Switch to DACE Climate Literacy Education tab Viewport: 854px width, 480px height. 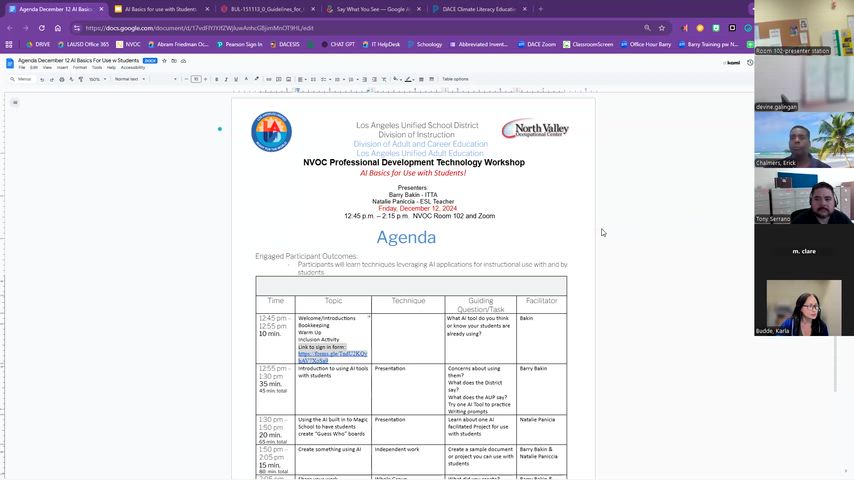click(x=479, y=9)
